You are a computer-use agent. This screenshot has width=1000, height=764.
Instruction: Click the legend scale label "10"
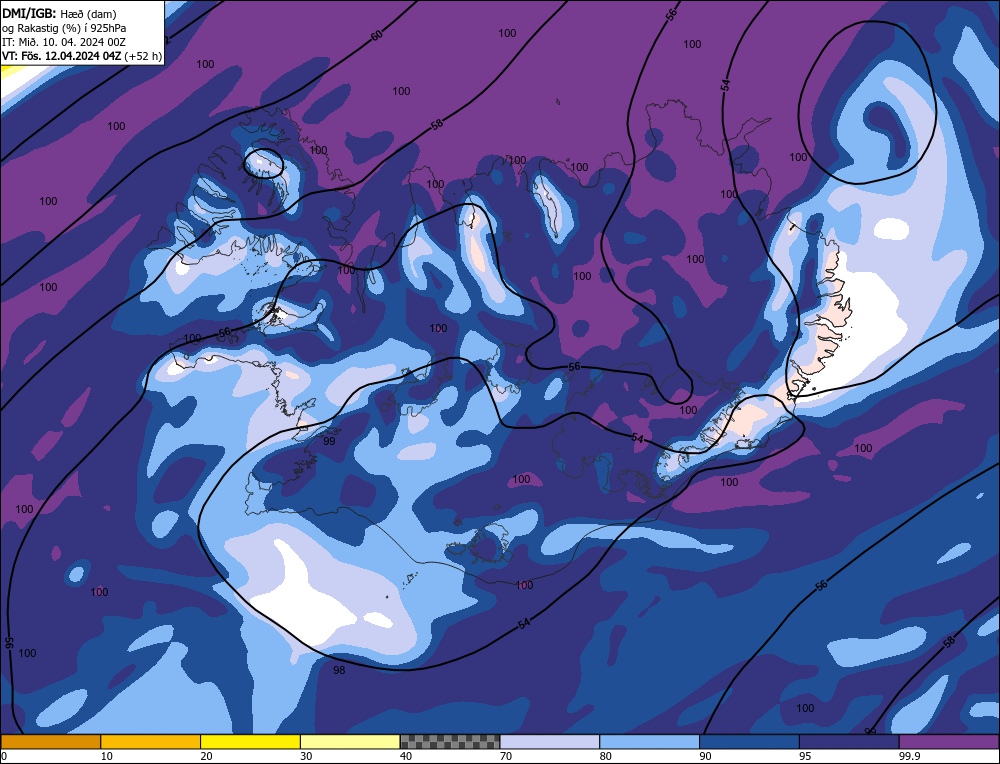pos(106,756)
